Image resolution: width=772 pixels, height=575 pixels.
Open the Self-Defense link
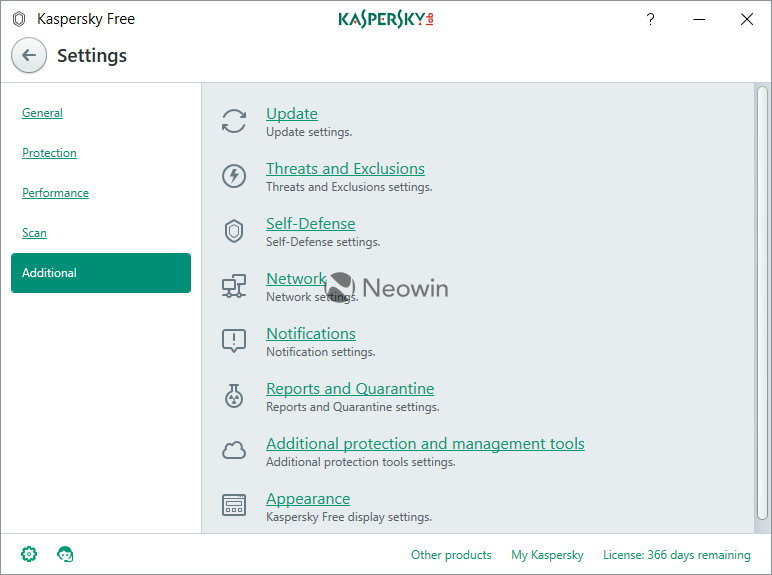coord(311,224)
